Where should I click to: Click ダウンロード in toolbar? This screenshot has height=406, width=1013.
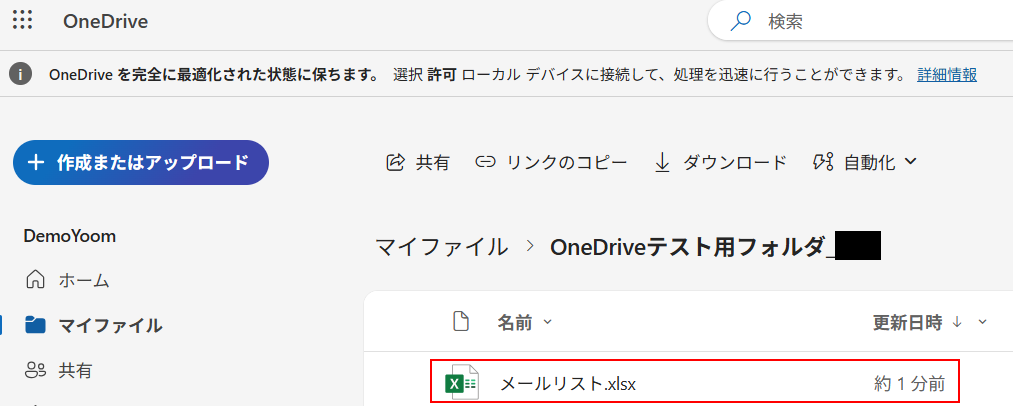point(720,162)
